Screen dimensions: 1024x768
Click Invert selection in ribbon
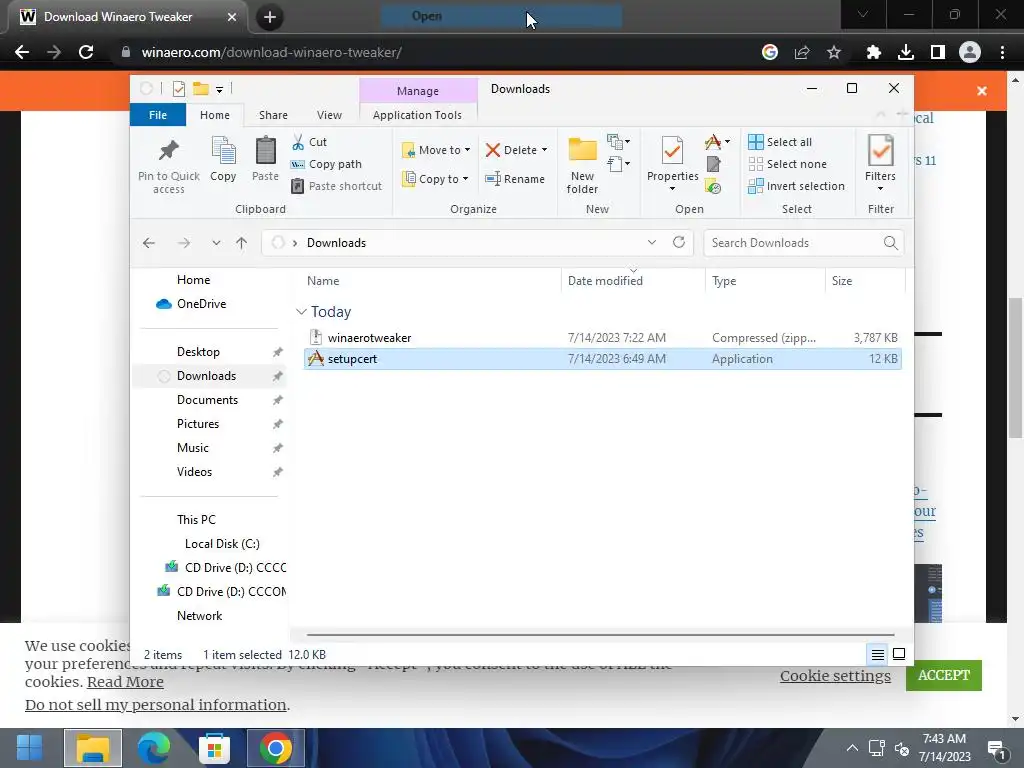[x=796, y=186]
